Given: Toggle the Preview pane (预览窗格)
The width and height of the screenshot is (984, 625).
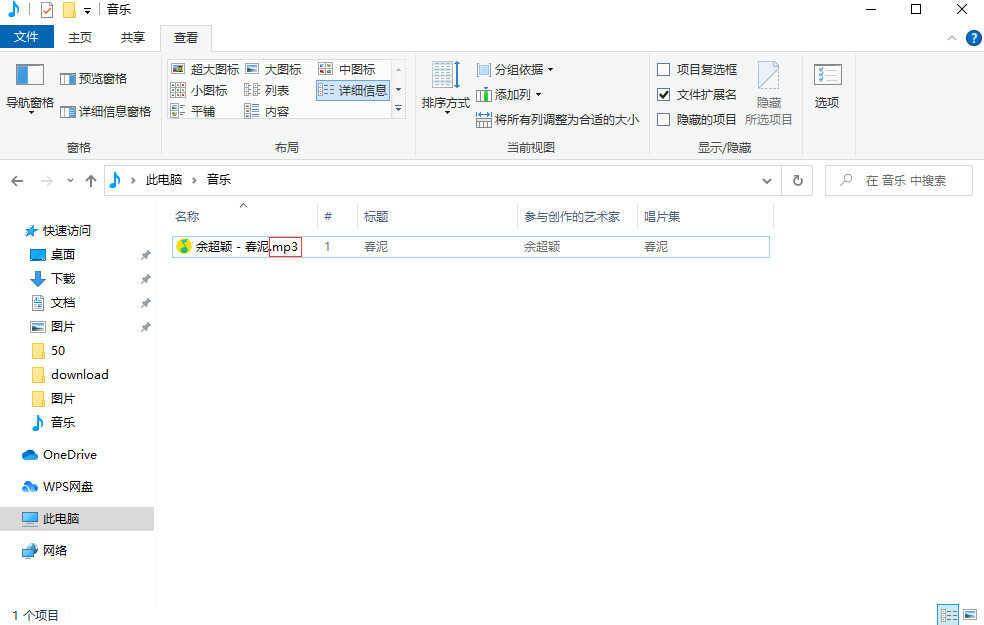Looking at the screenshot, I should click(x=94, y=79).
